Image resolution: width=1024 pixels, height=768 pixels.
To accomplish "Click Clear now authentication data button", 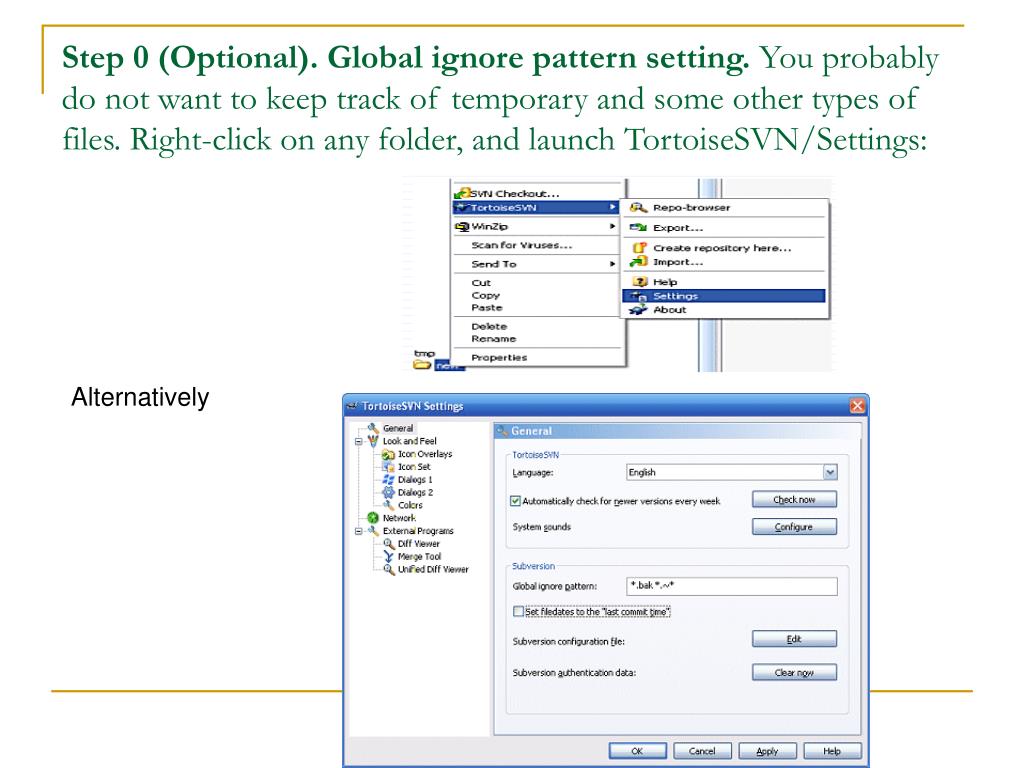I will [794, 673].
